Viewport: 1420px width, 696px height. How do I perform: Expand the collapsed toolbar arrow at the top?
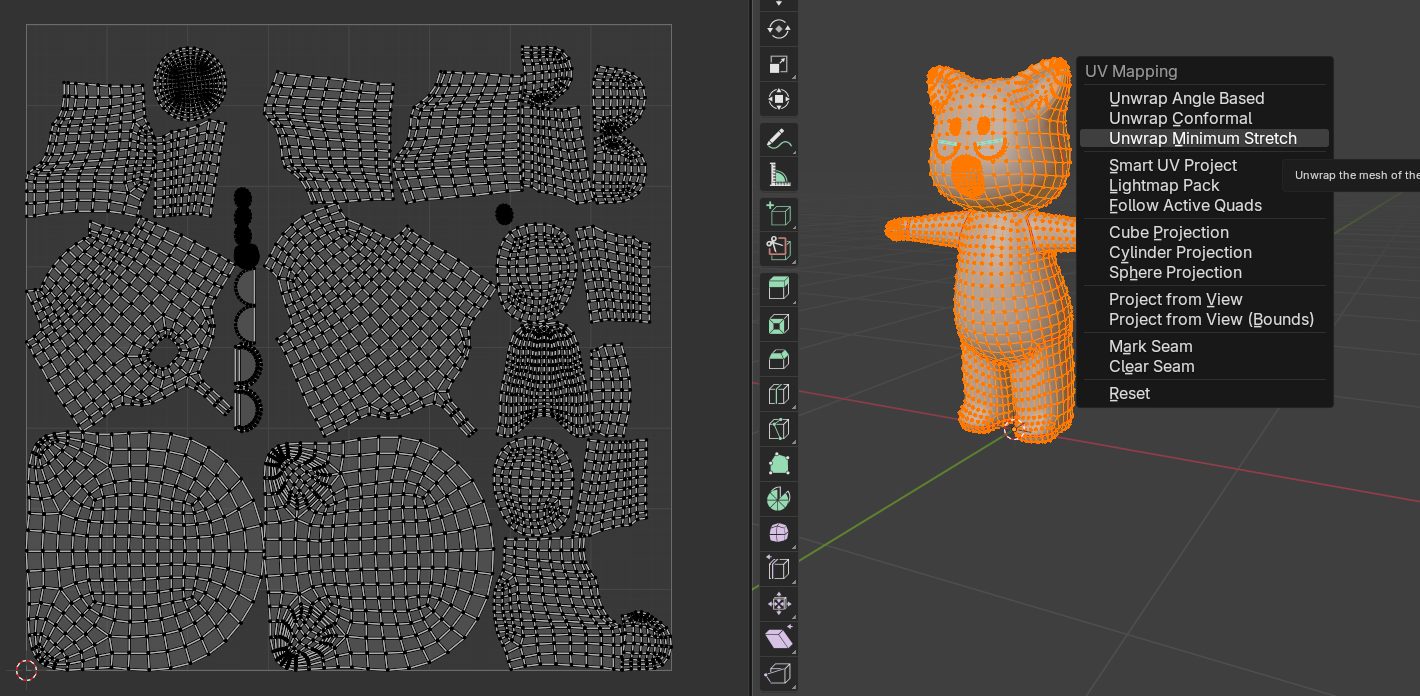(779, 5)
